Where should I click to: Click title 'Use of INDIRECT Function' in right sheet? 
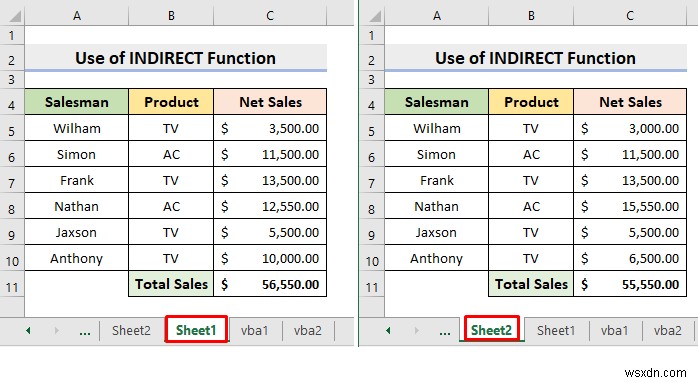click(536, 58)
